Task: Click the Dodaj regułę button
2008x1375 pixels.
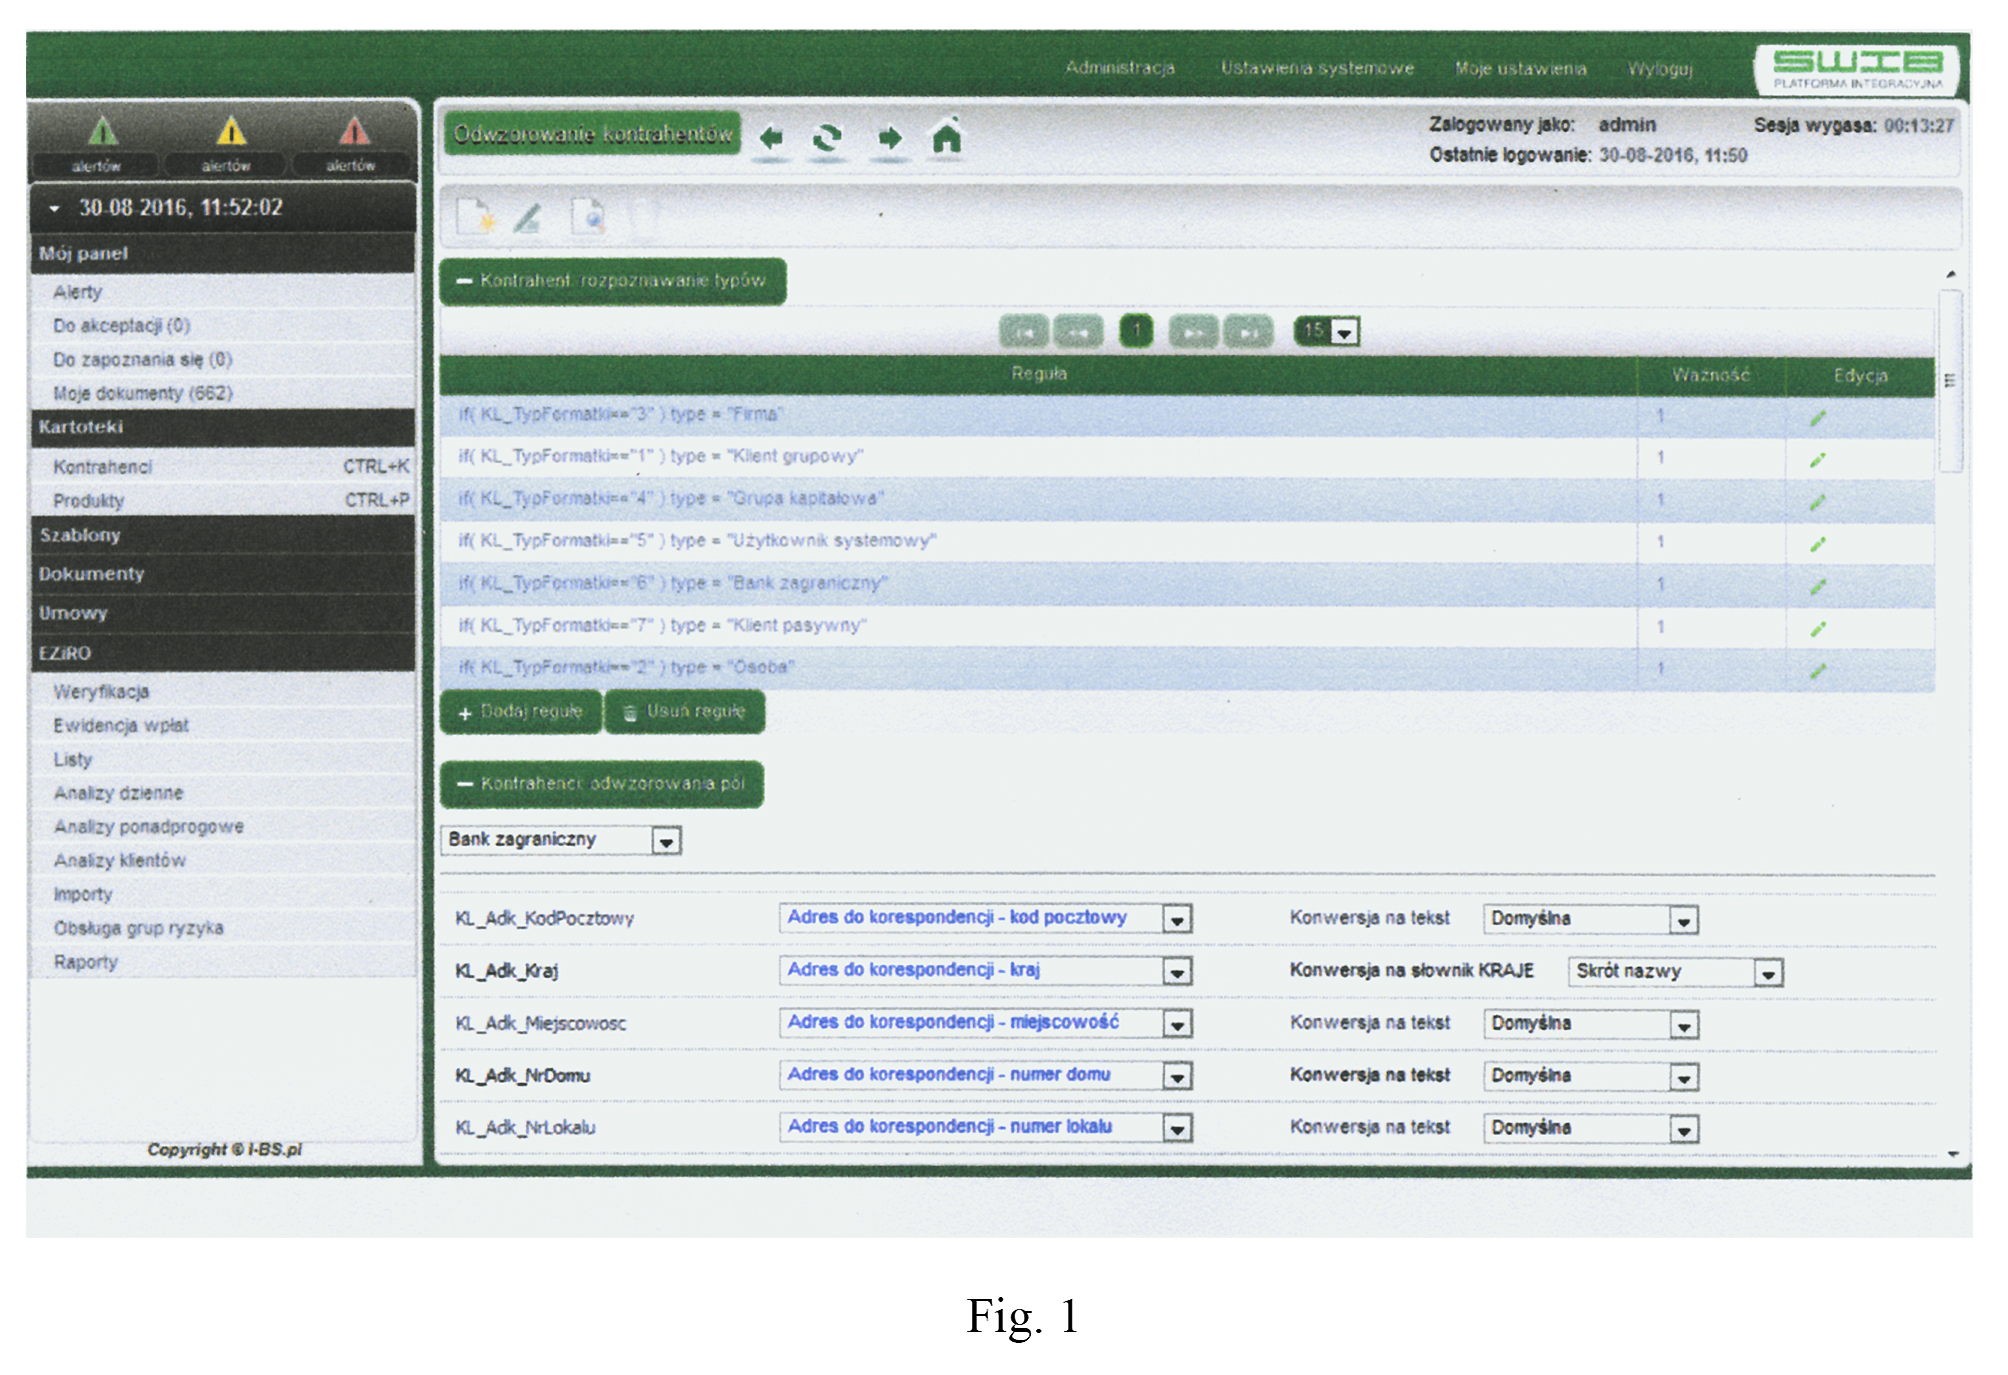Action: pos(521,712)
